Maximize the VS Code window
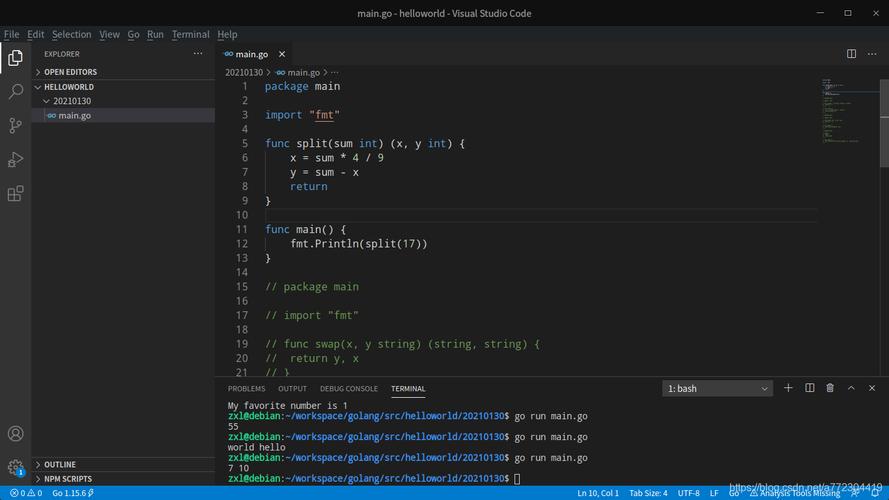This screenshot has height=500, width=889. click(x=848, y=12)
